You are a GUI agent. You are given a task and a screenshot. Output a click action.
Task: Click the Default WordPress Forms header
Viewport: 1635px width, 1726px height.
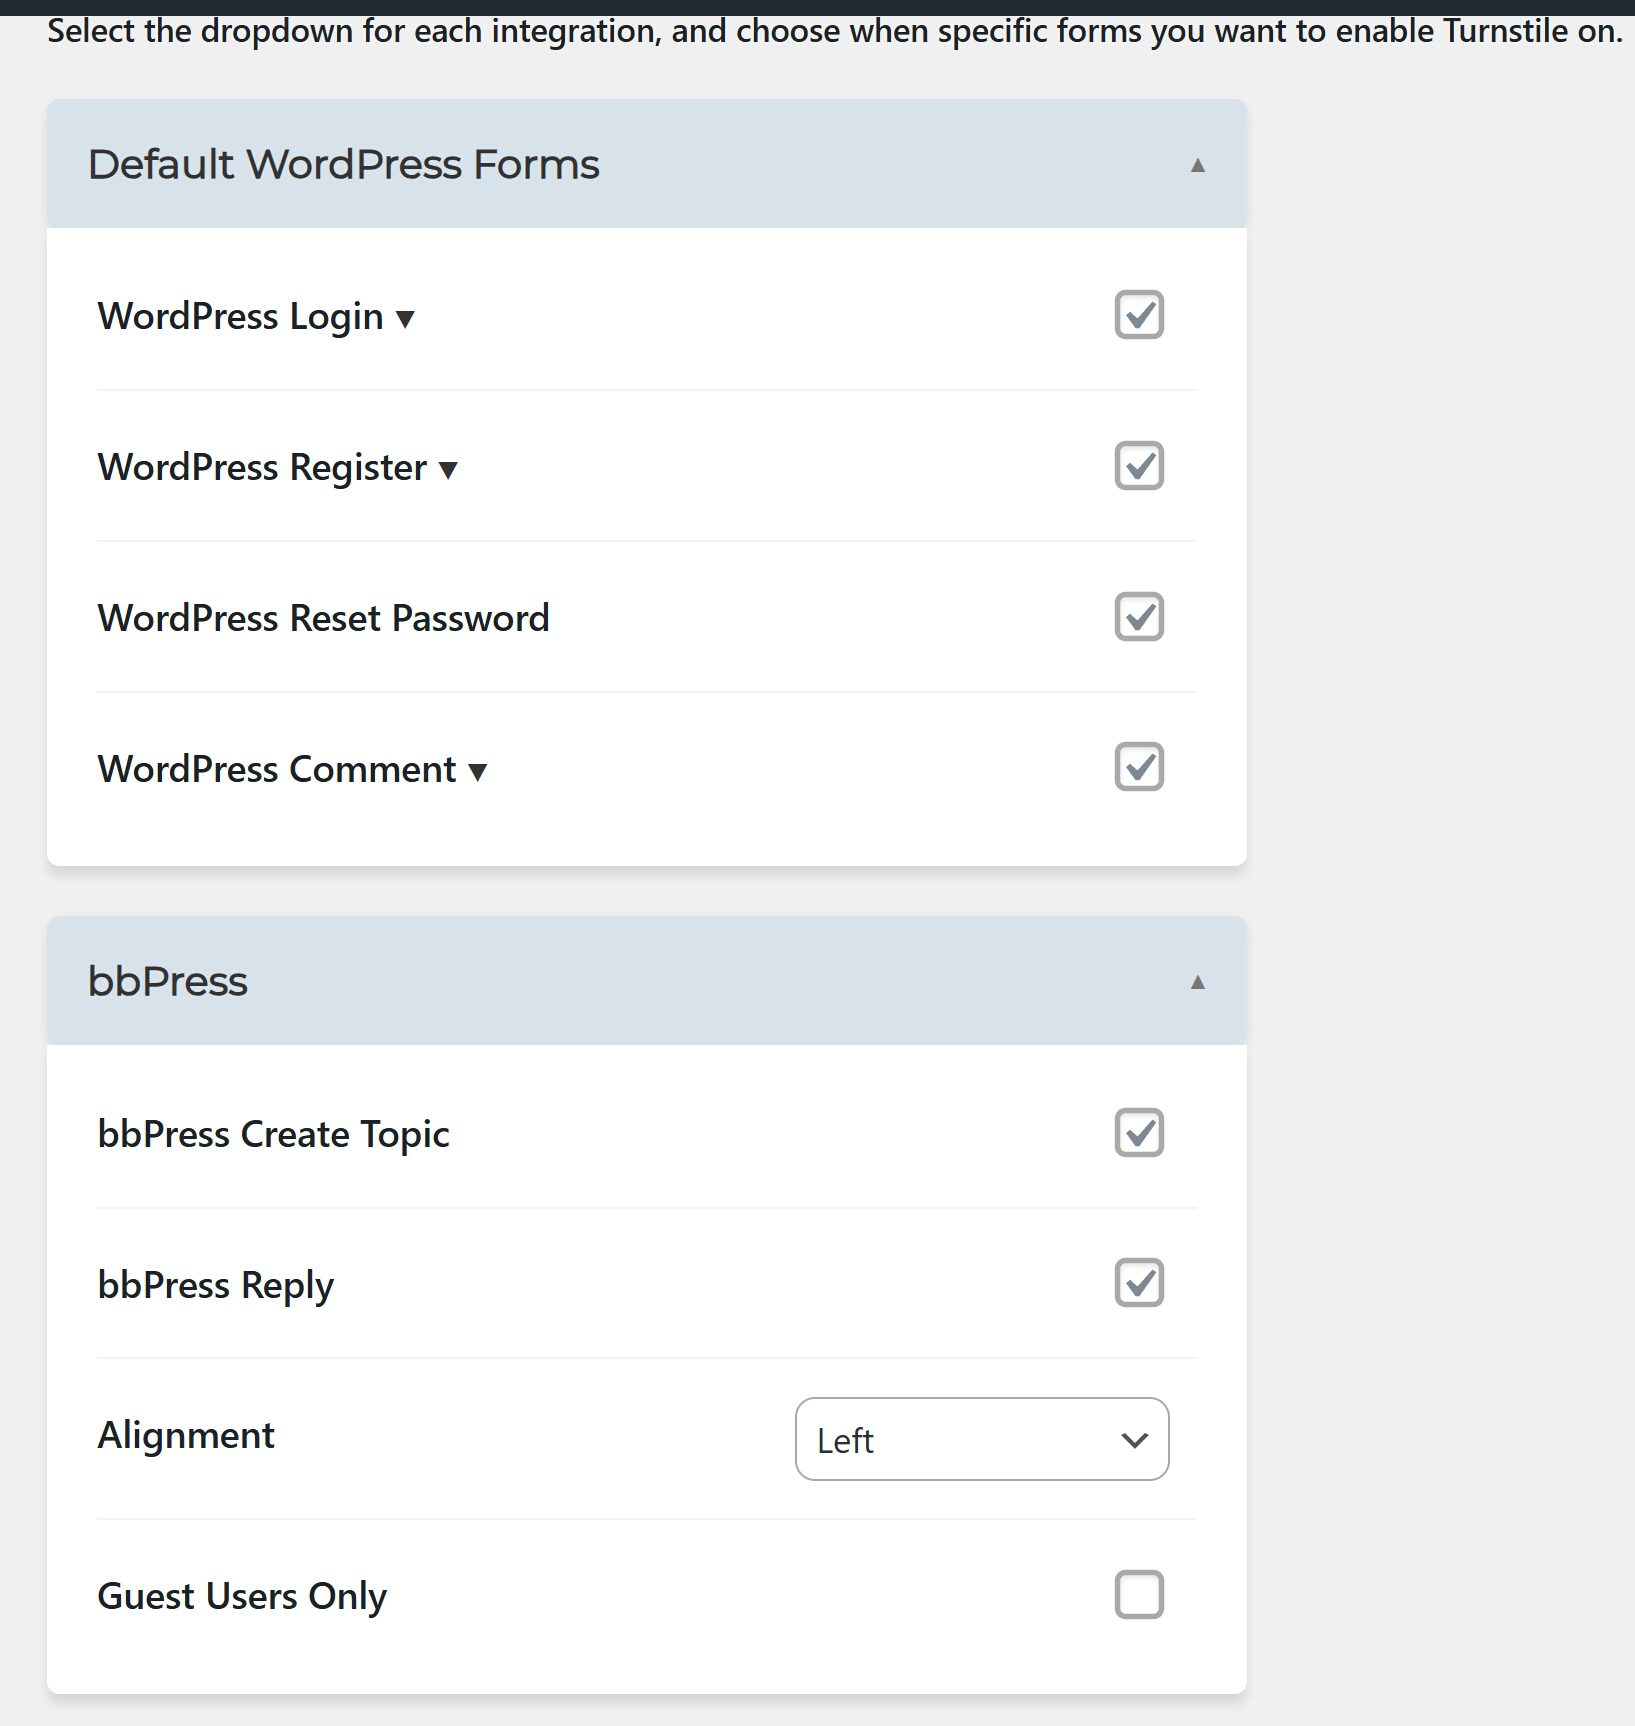647,164
